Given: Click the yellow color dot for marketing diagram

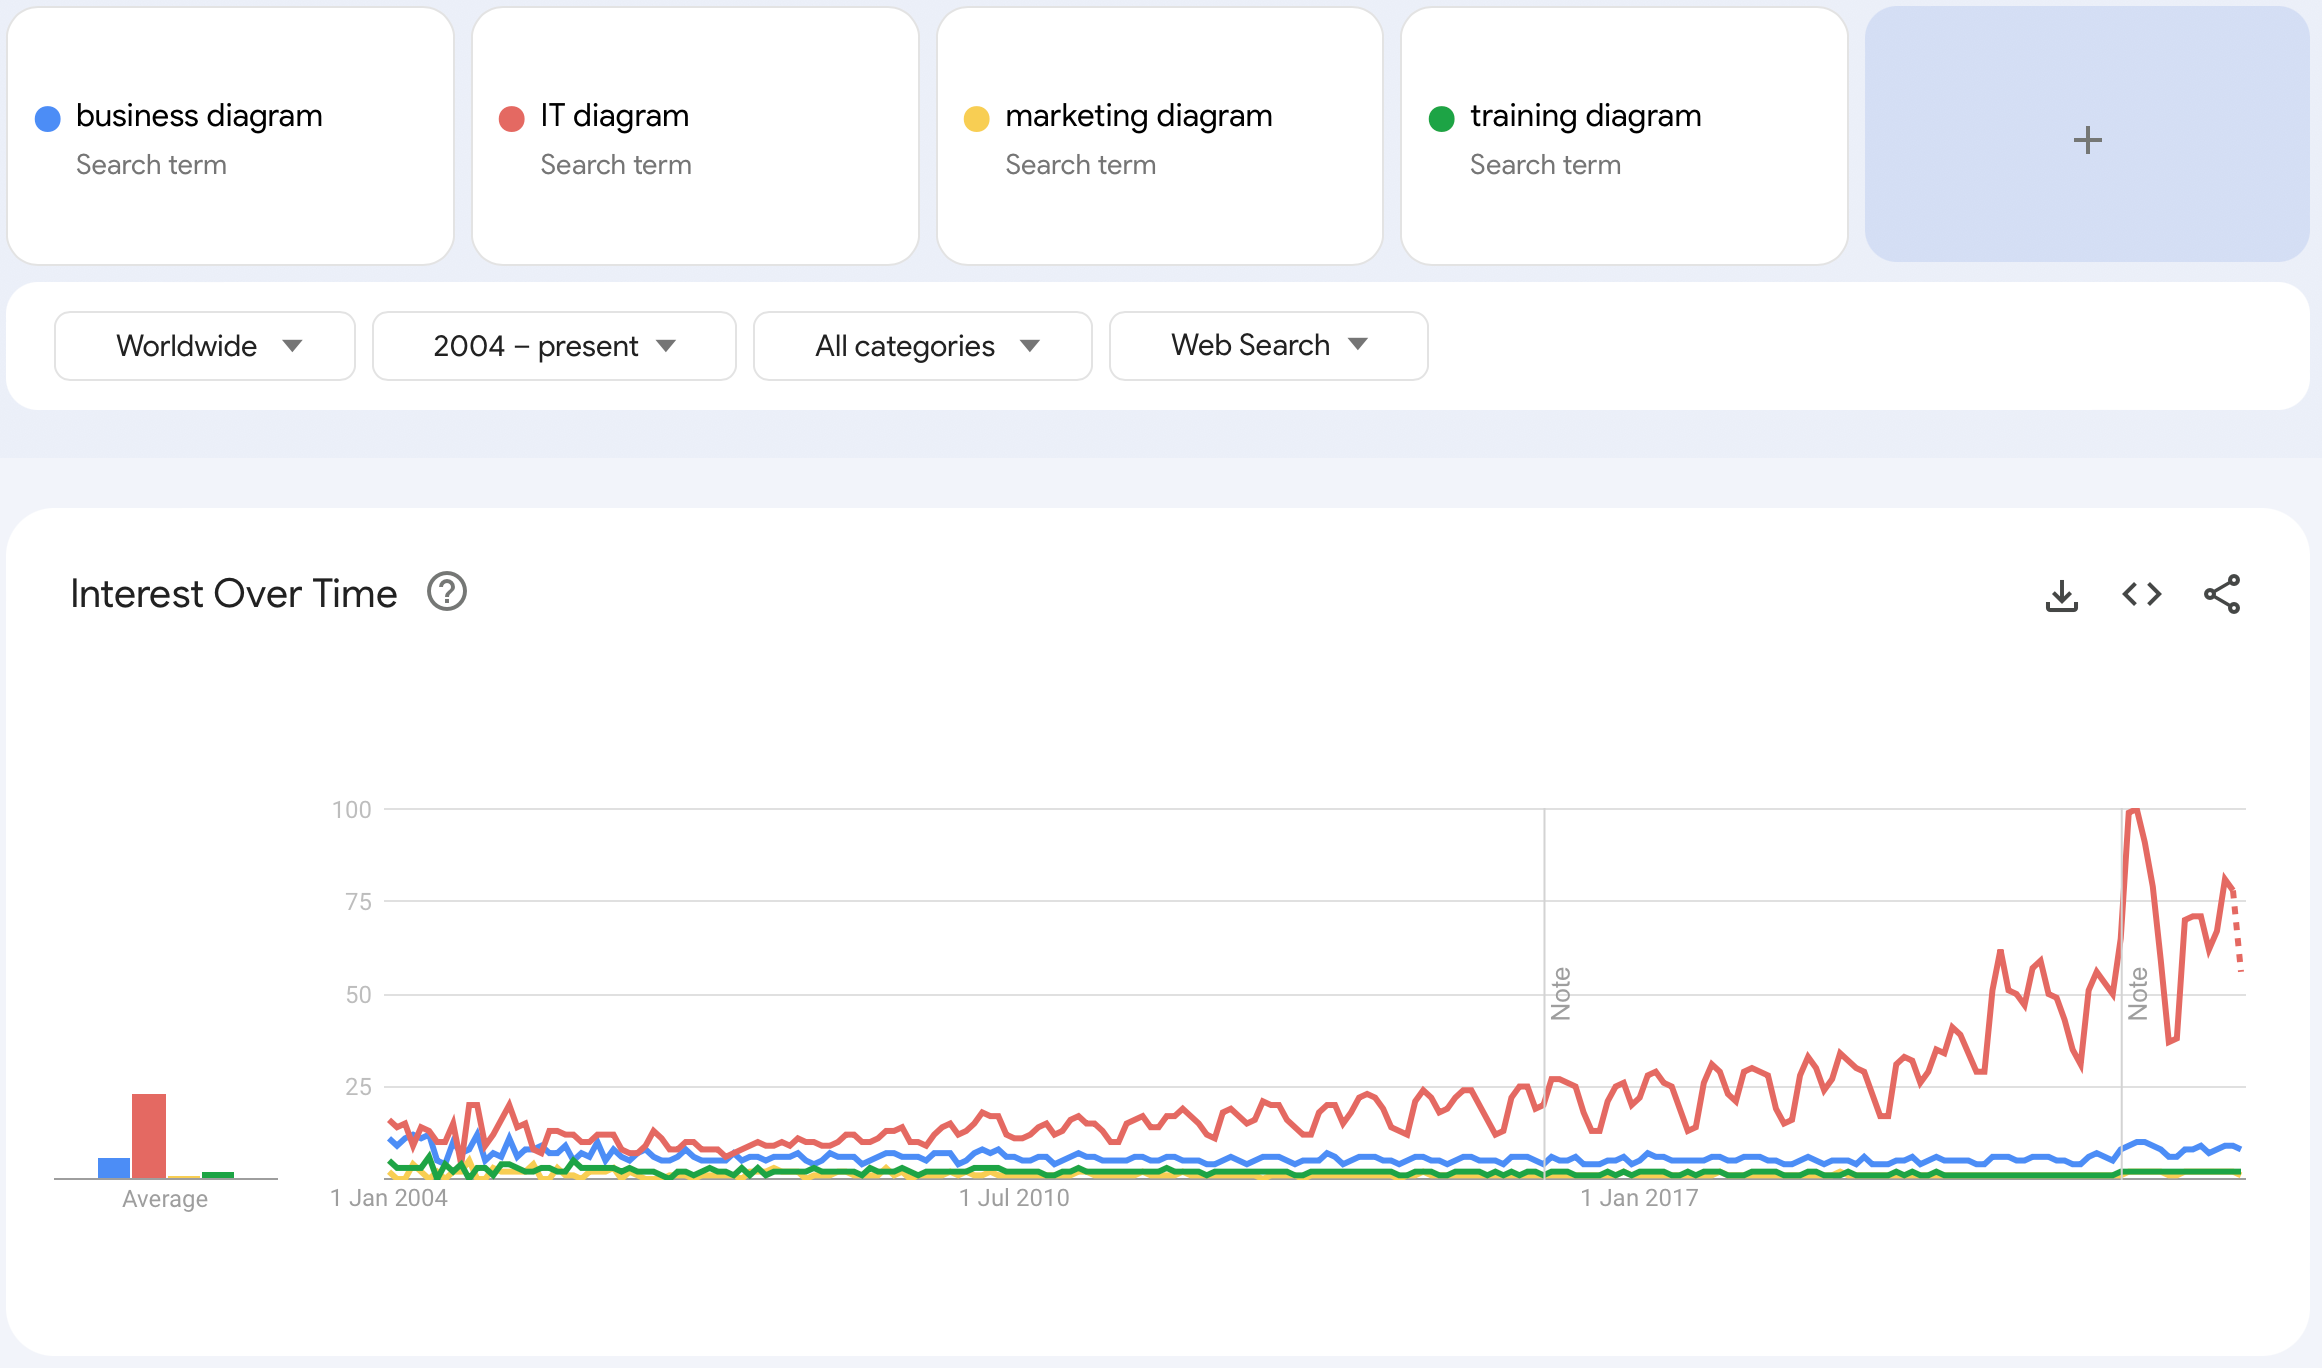Looking at the screenshot, I should click(x=976, y=117).
